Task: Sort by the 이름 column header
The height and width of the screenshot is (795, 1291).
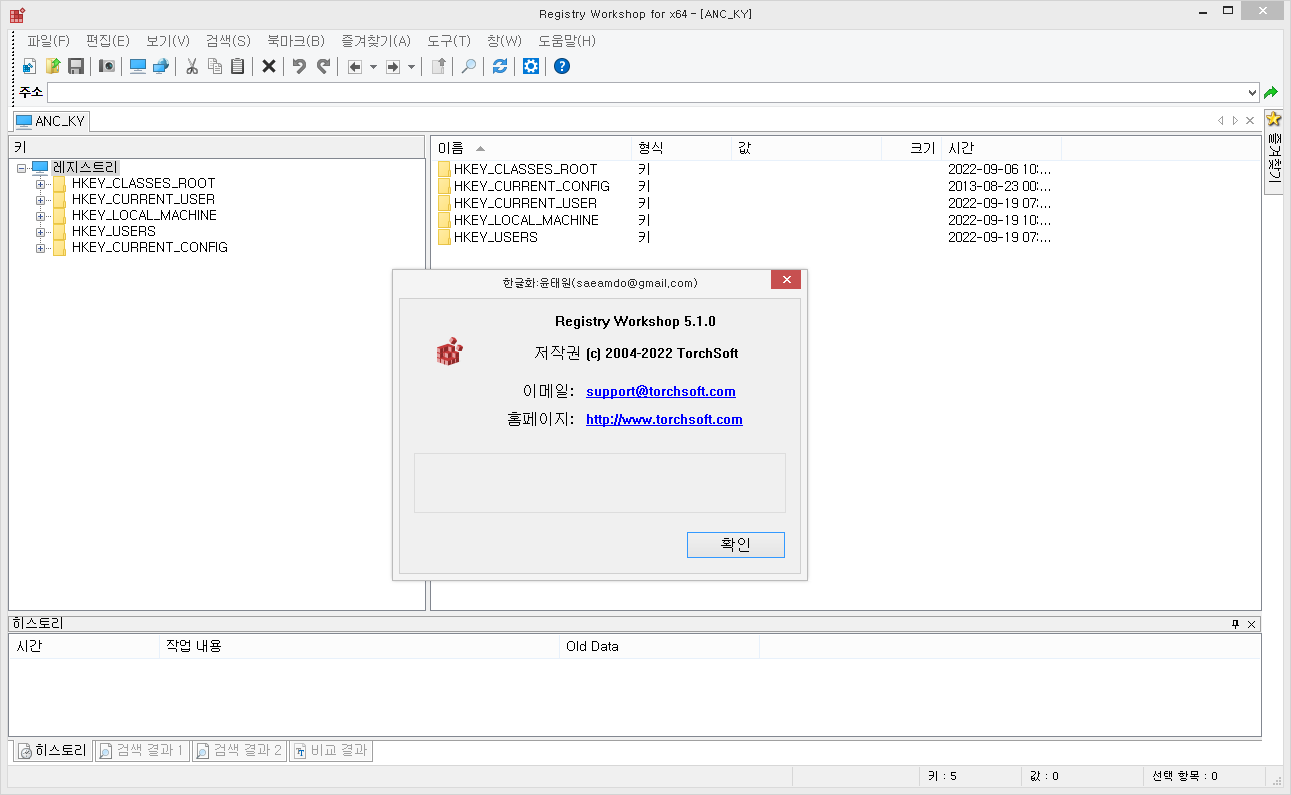Action: click(x=531, y=148)
